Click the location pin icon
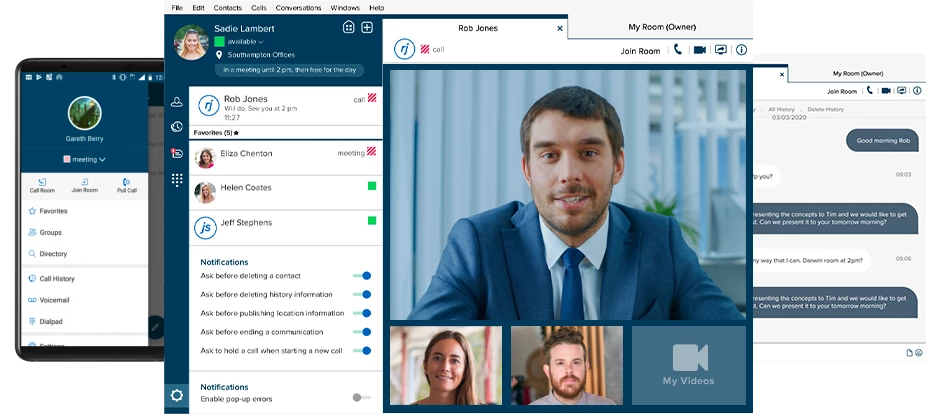 pyautogui.click(x=219, y=55)
